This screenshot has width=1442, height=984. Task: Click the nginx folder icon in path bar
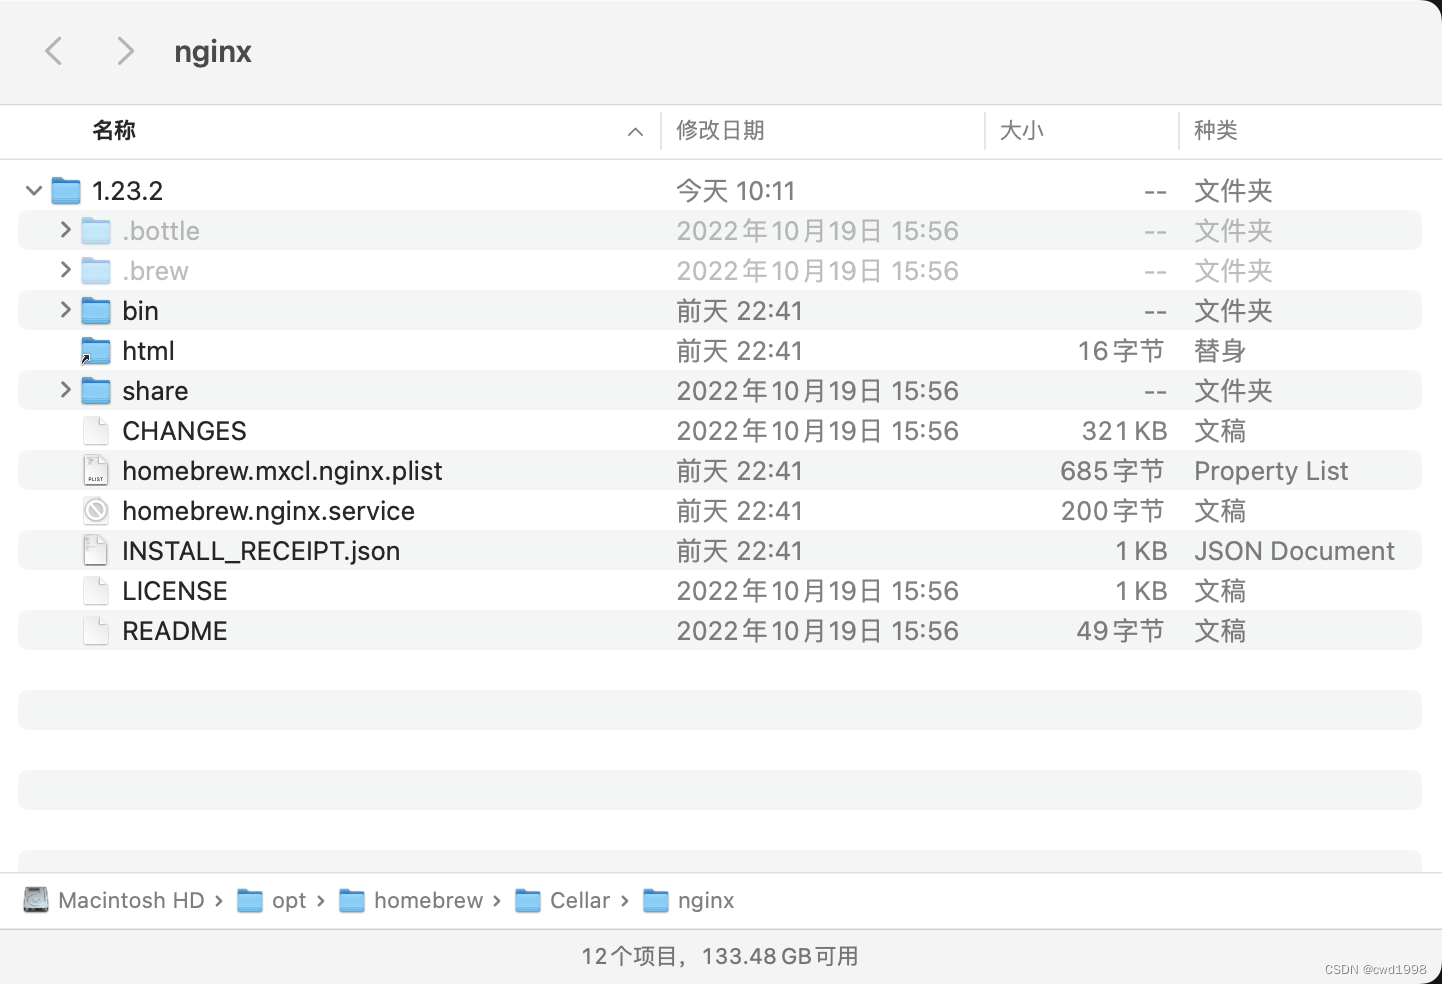pos(656,901)
